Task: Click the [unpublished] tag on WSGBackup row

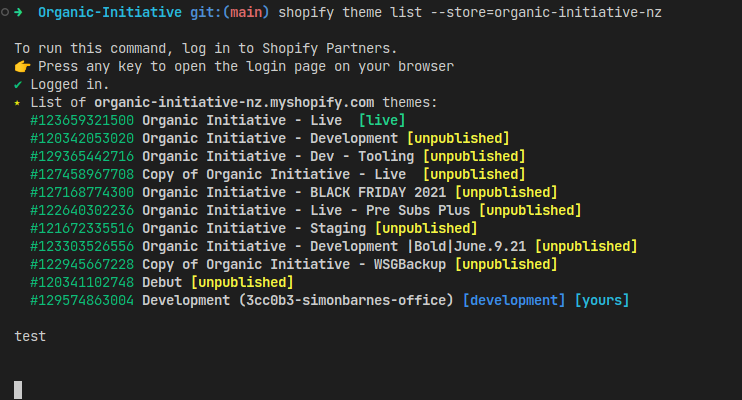Action: click(x=506, y=264)
